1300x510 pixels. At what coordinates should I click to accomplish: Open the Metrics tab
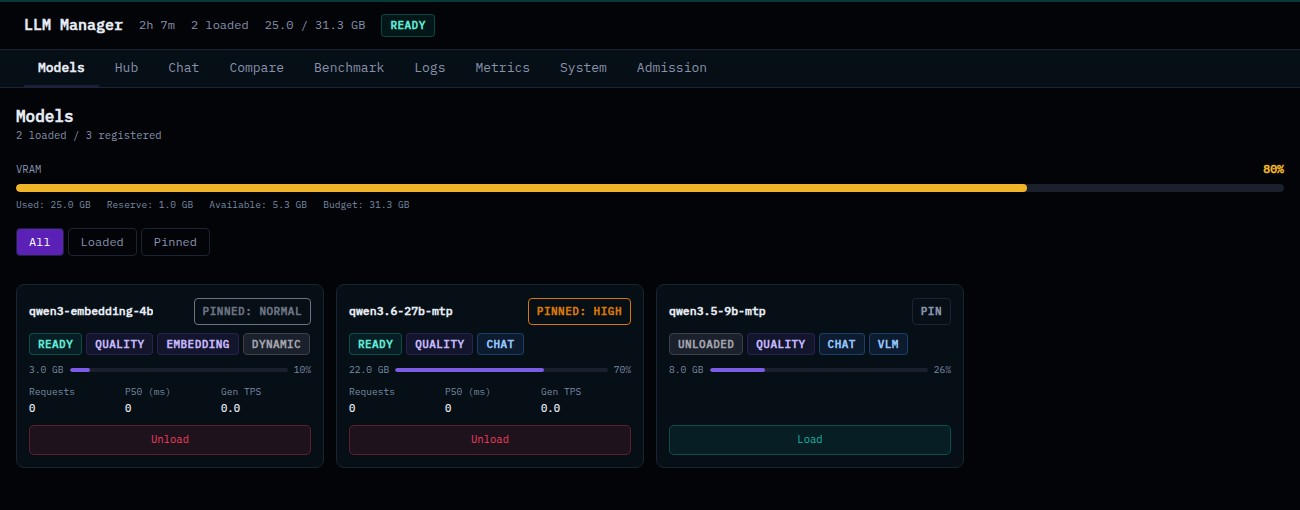(502, 68)
